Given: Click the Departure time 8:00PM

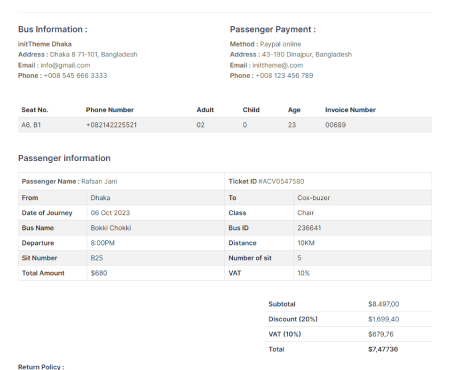Looking at the screenshot, I should 103,243.
